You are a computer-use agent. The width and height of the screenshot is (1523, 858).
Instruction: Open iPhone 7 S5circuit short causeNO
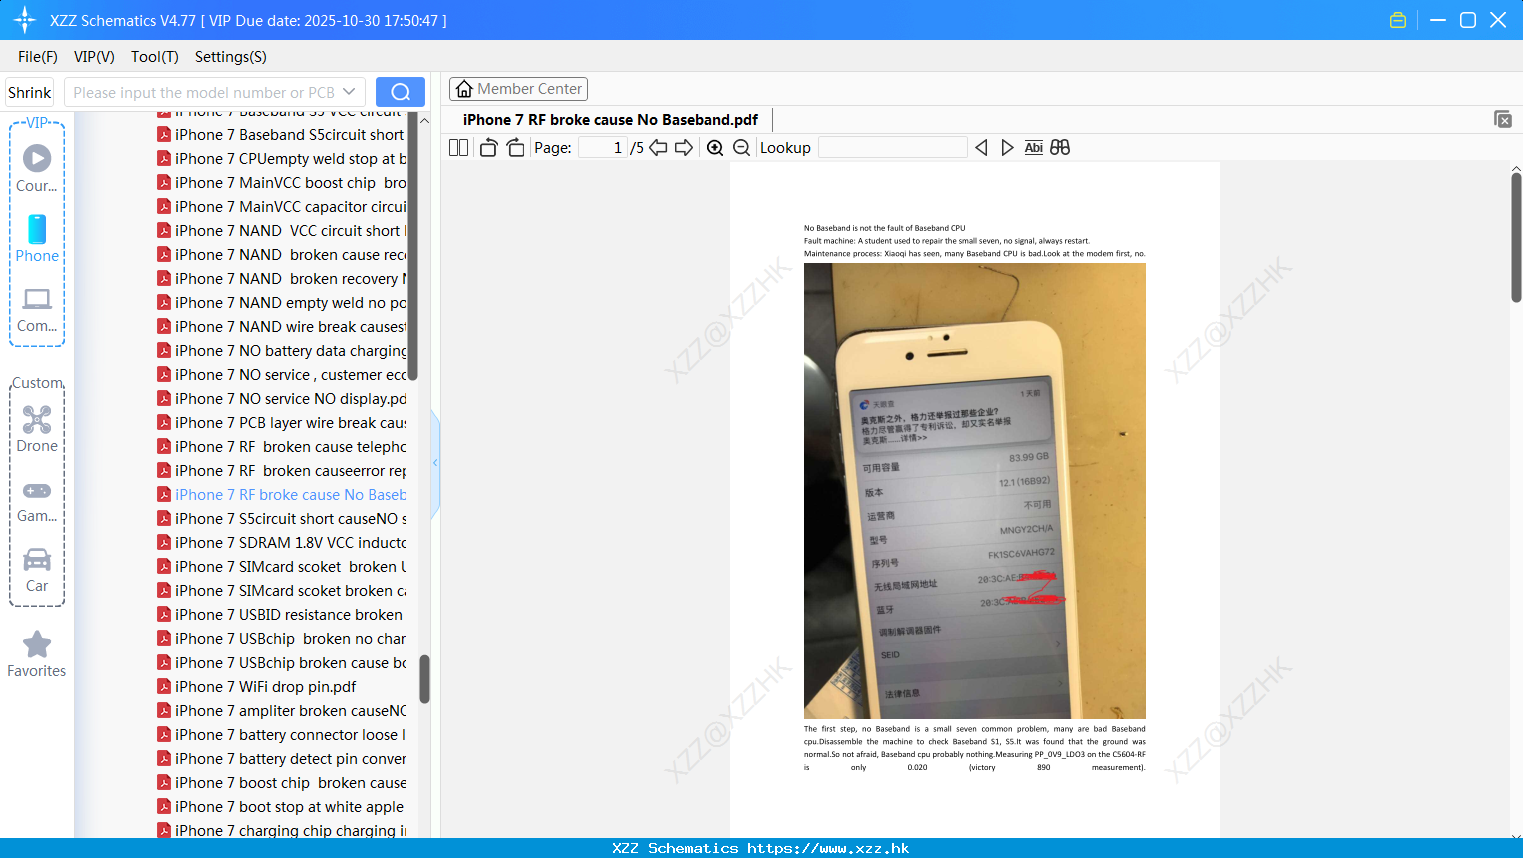point(282,519)
